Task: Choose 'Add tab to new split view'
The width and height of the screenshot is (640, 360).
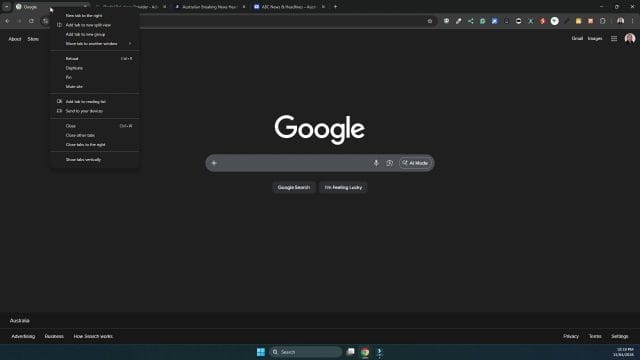Action: [95, 25]
